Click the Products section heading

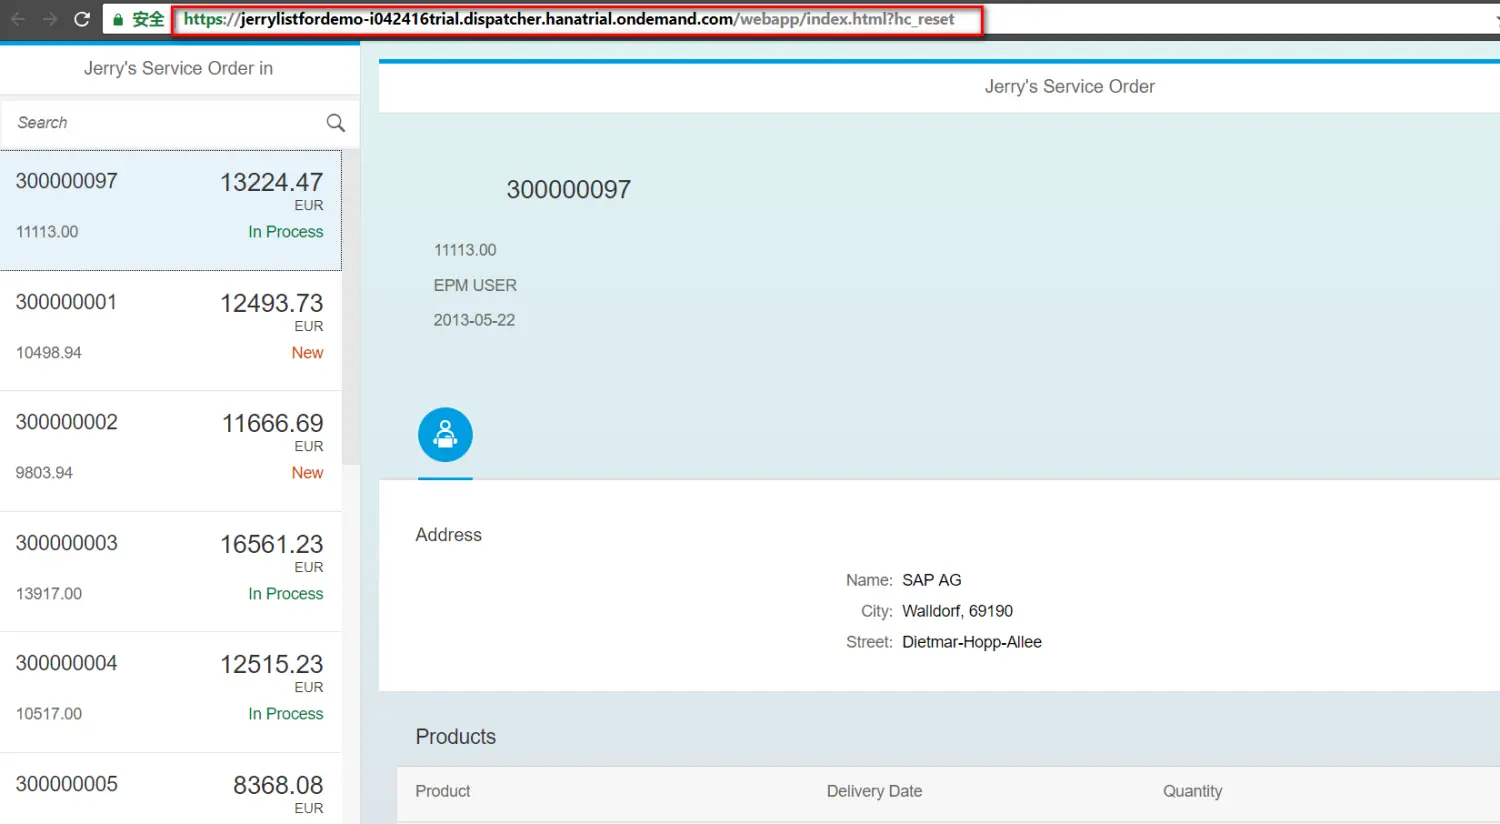(455, 736)
